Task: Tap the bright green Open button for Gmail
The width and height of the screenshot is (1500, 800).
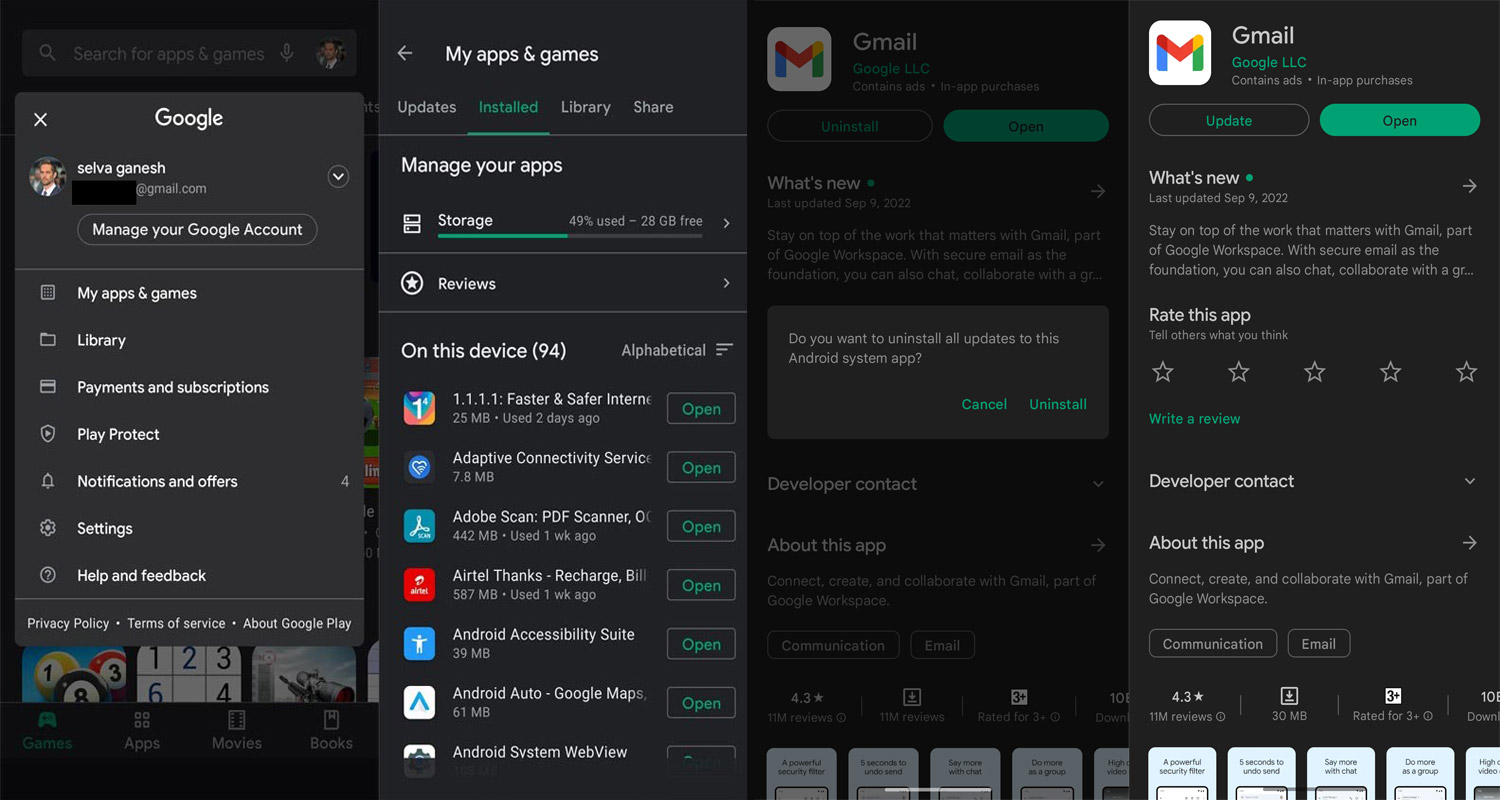Action: pyautogui.click(x=1399, y=120)
